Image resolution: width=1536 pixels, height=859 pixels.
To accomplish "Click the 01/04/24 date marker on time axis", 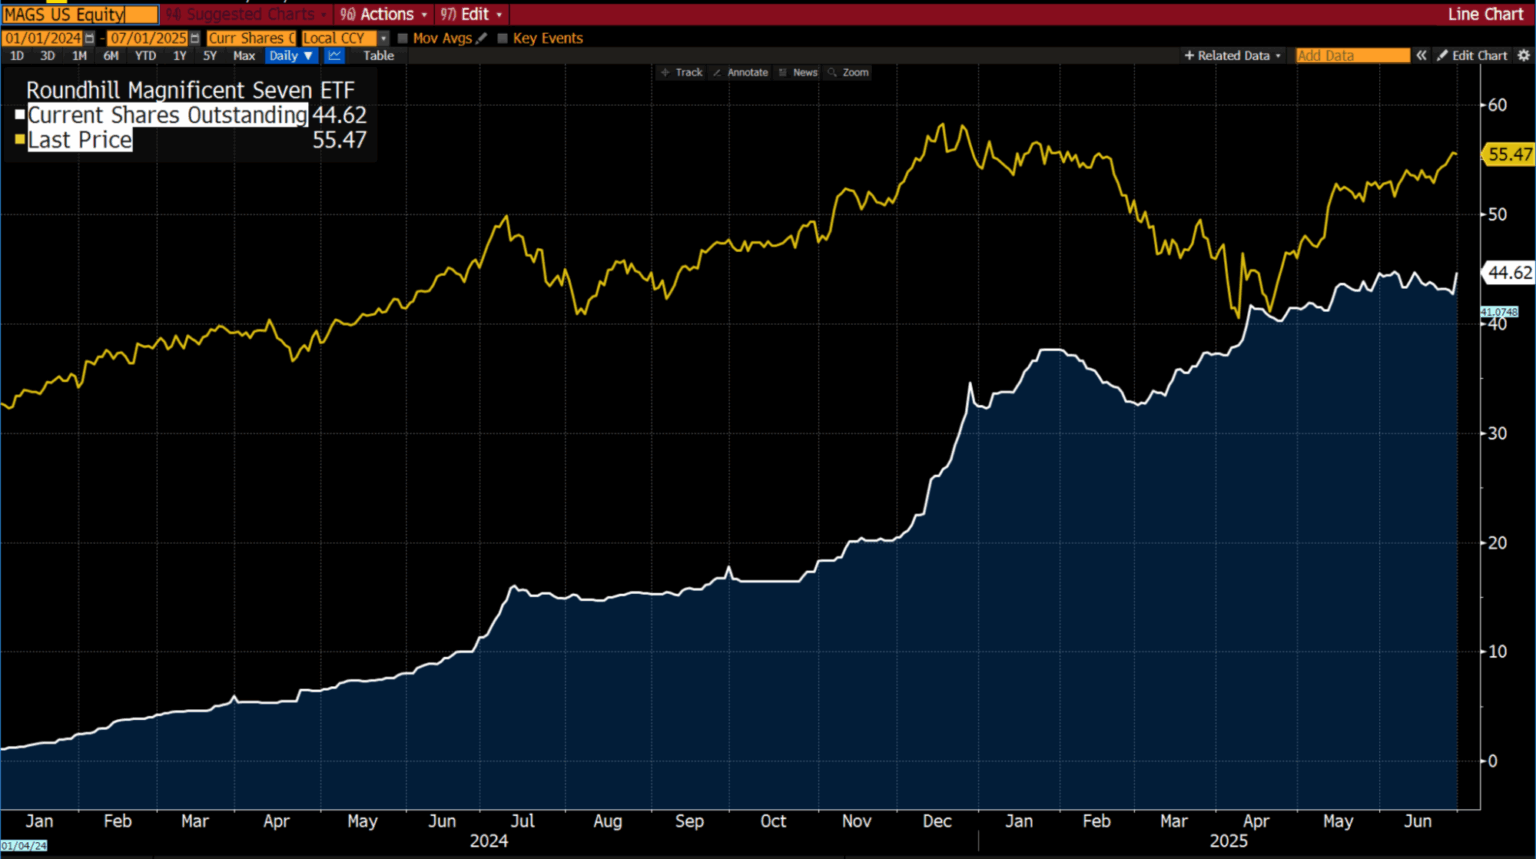I will pyautogui.click(x=24, y=846).
